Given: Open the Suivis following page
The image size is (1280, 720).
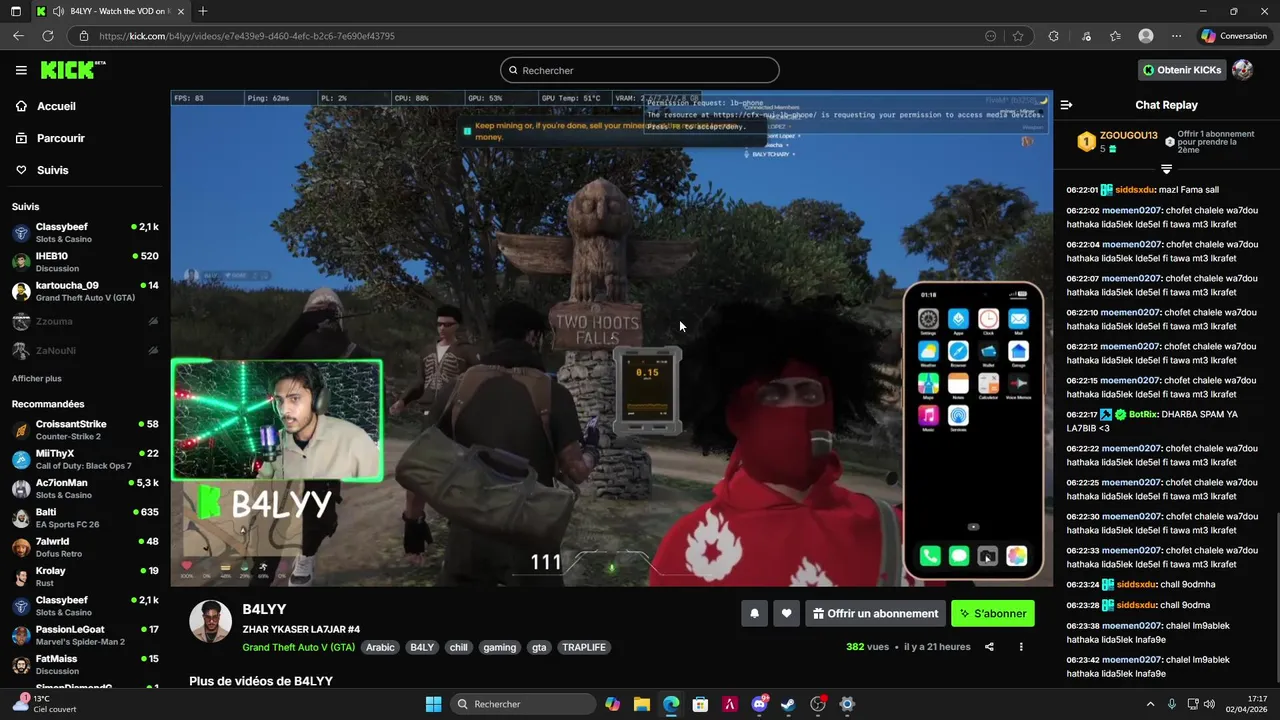Looking at the screenshot, I should (52, 170).
